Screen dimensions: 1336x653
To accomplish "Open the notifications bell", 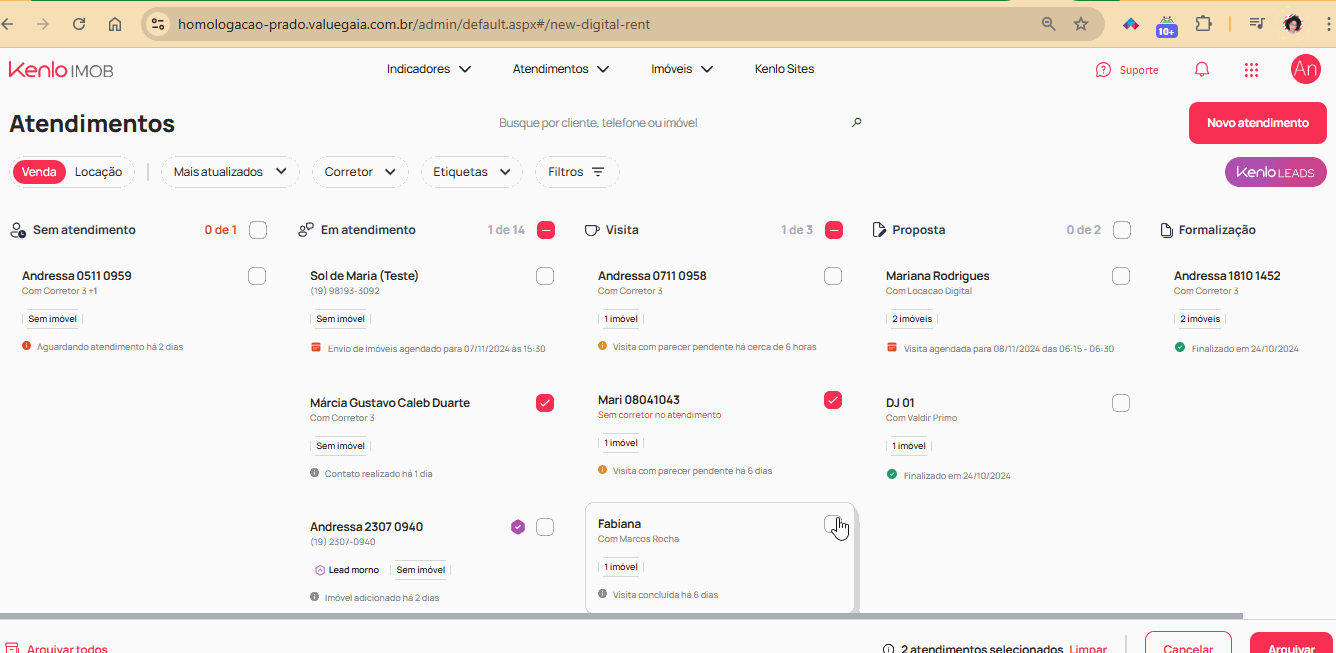I will [x=1202, y=69].
